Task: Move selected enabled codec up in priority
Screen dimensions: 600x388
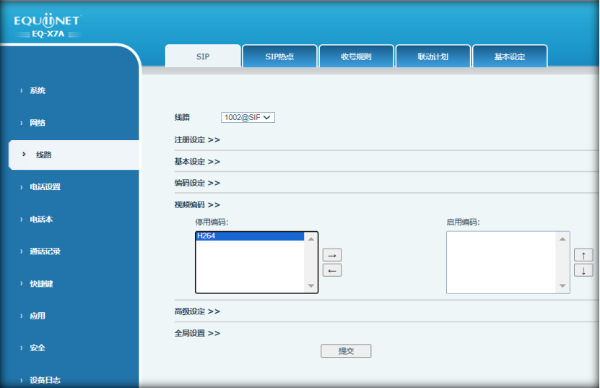Action: tap(584, 255)
